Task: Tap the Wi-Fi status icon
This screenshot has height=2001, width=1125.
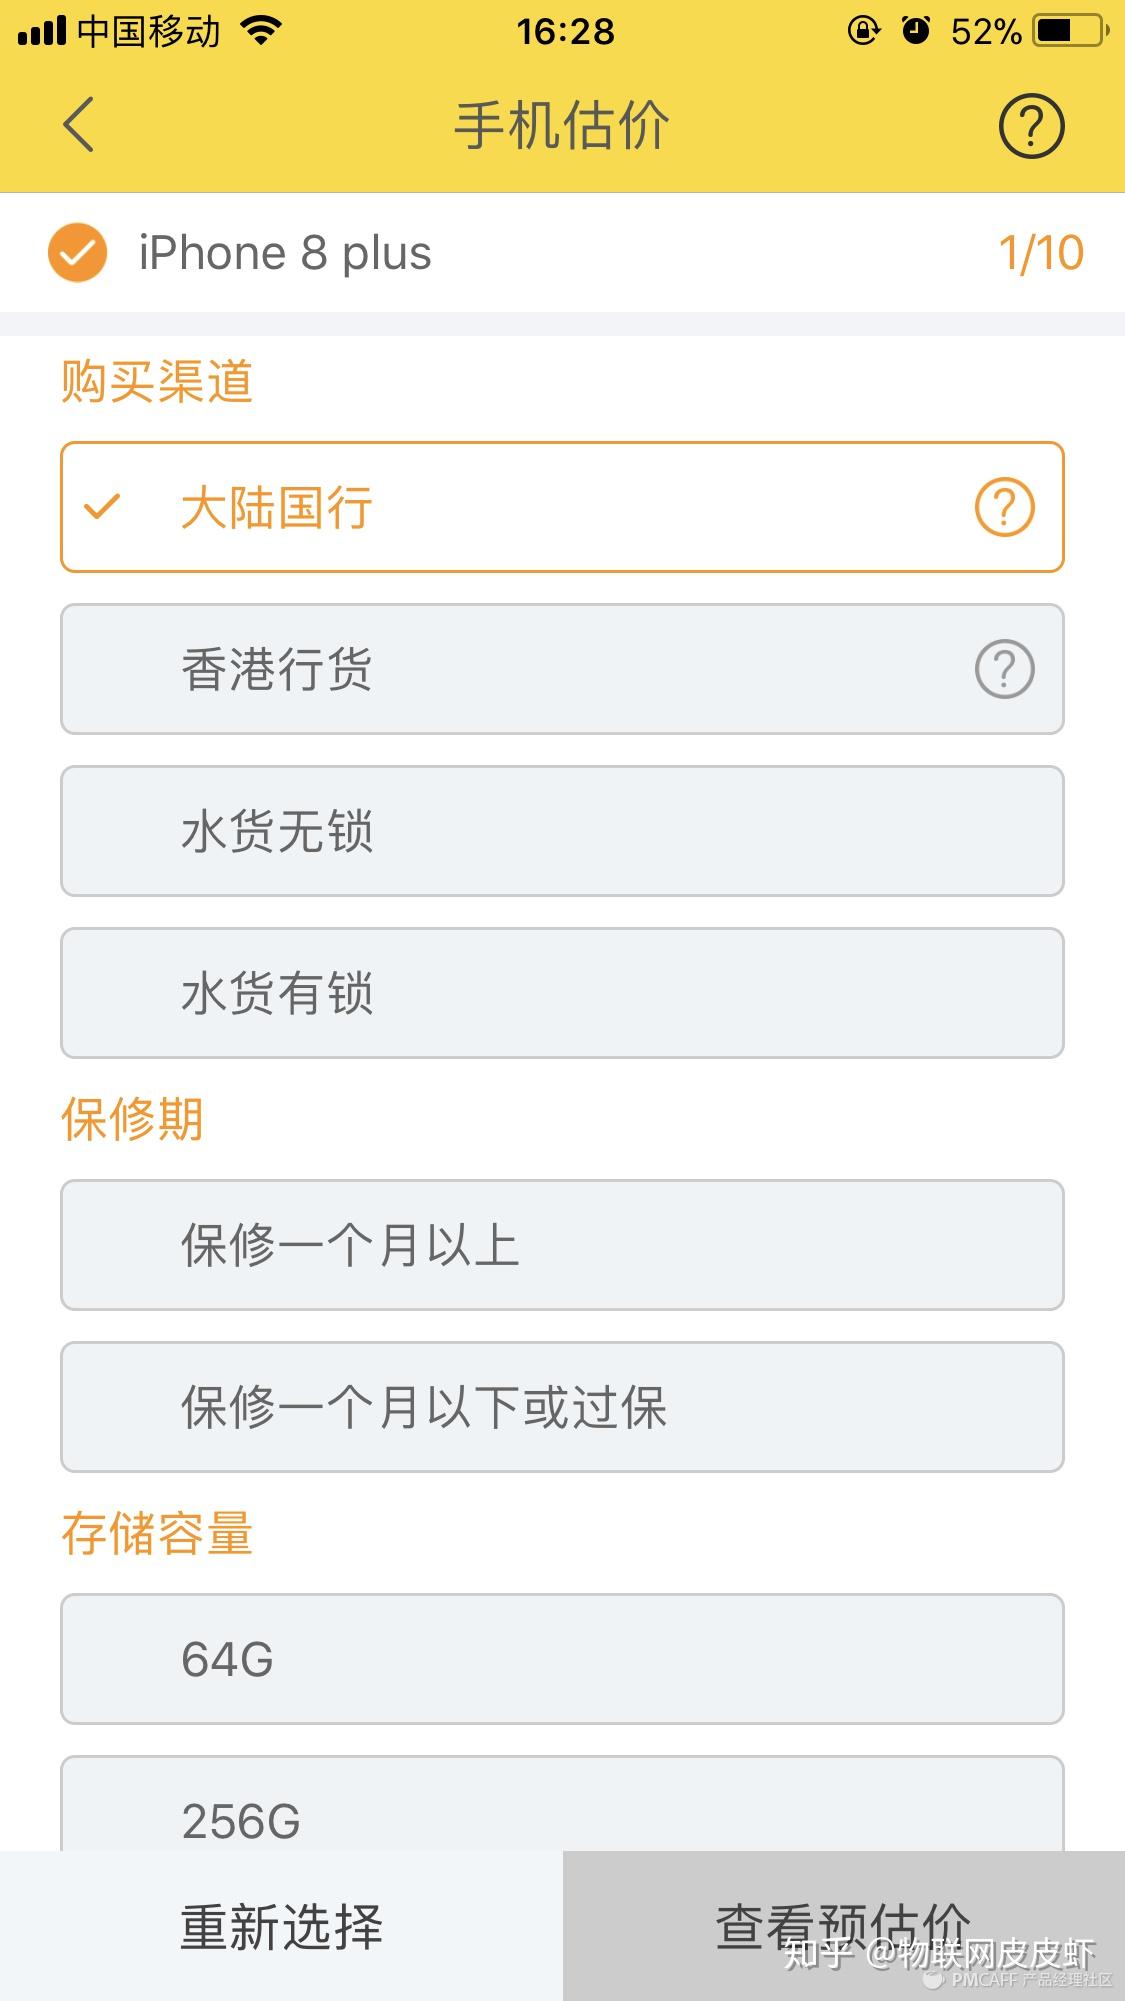Action: tap(261, 32)
